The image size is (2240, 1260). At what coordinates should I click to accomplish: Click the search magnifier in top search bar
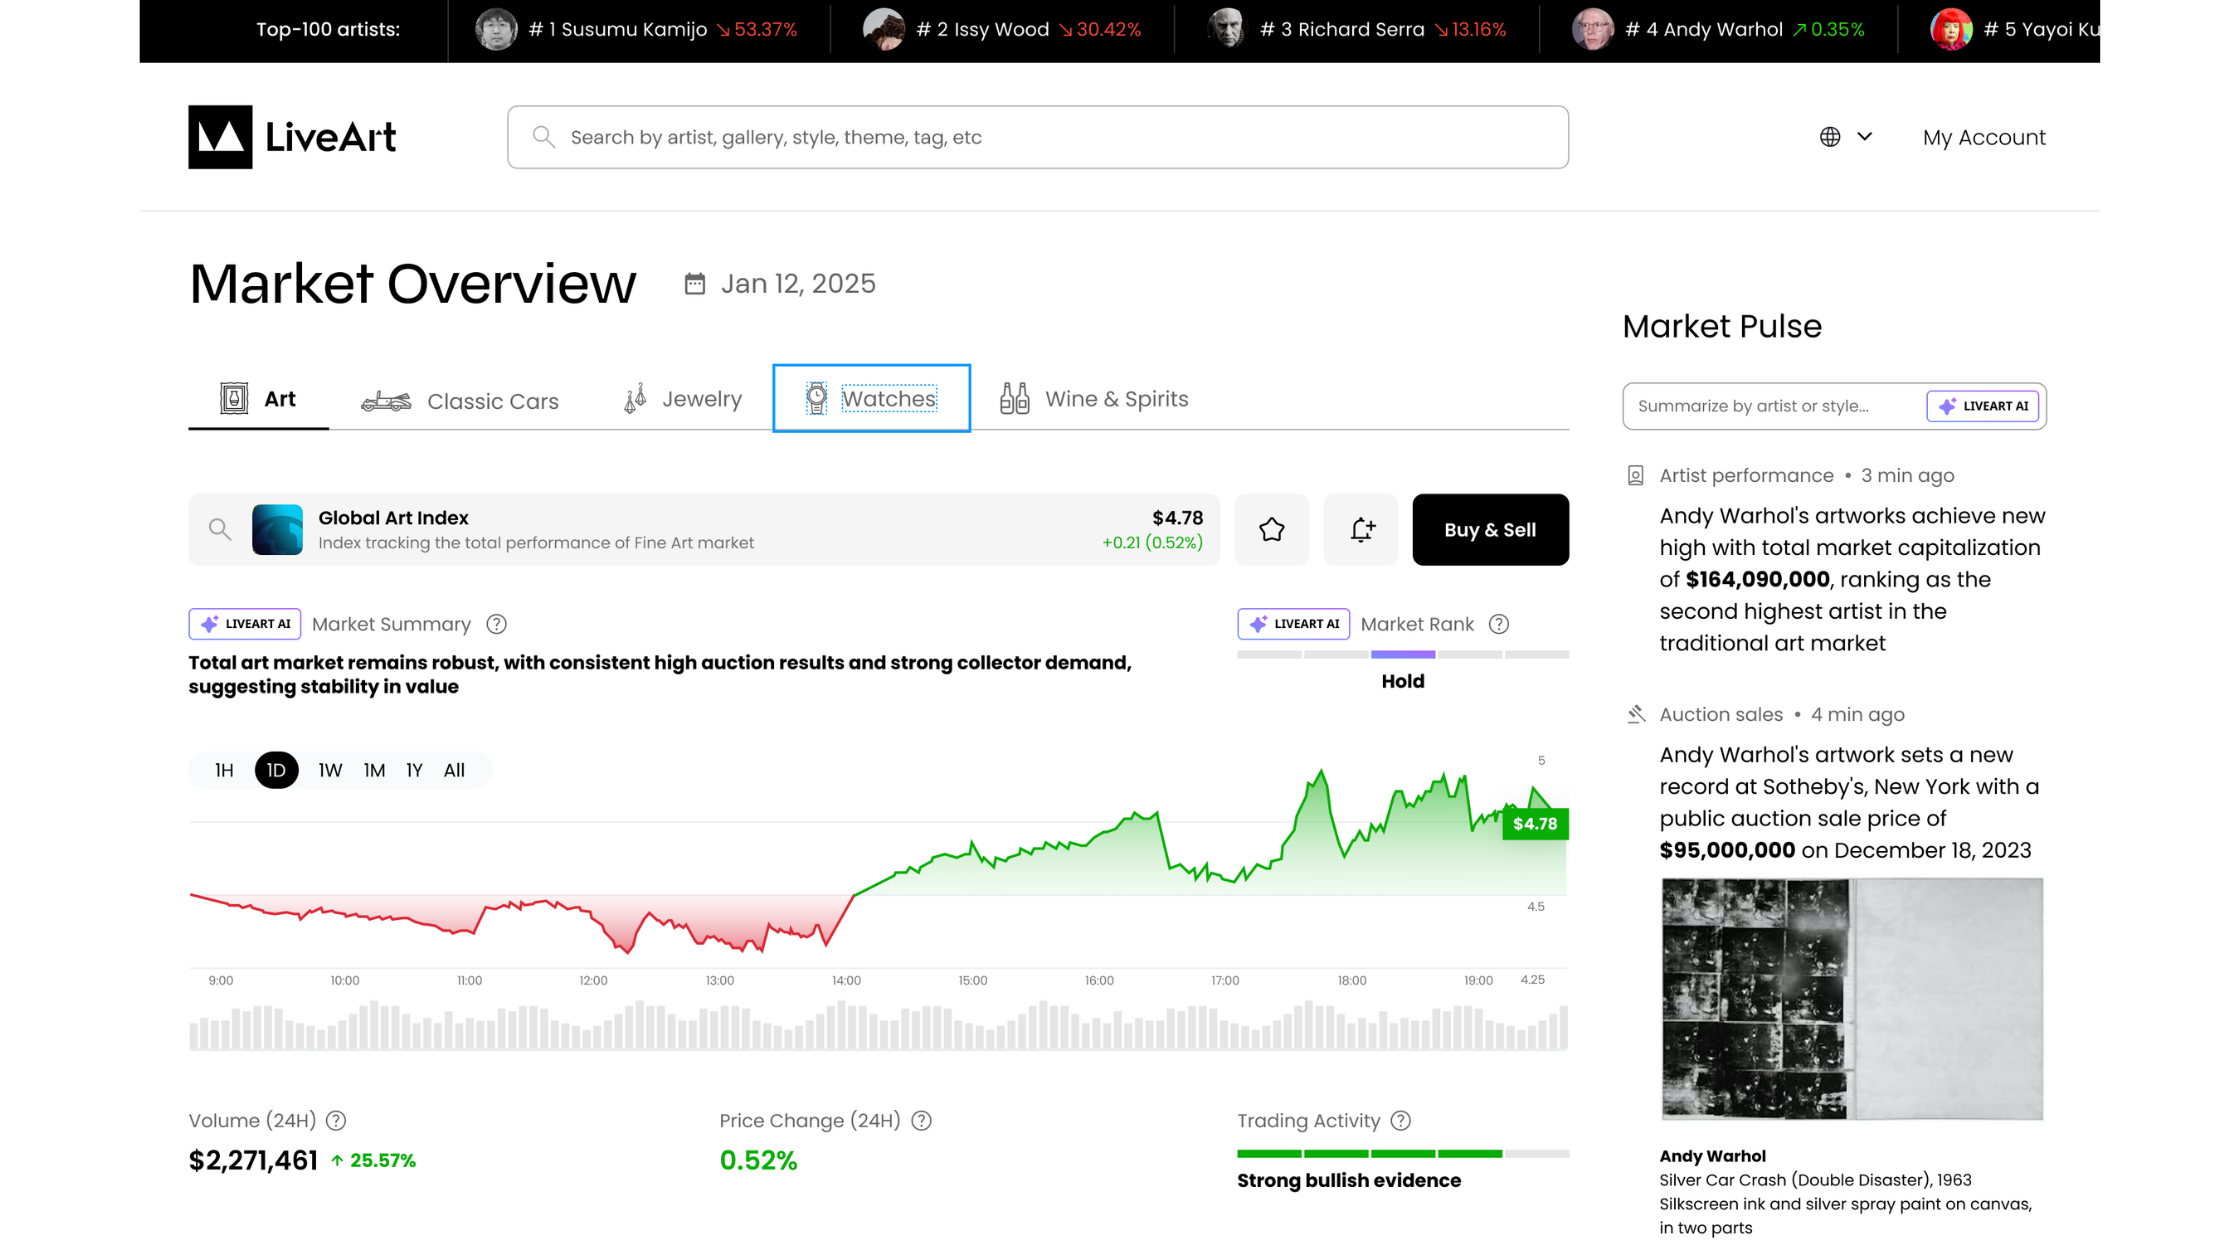[x=544, y=137]
